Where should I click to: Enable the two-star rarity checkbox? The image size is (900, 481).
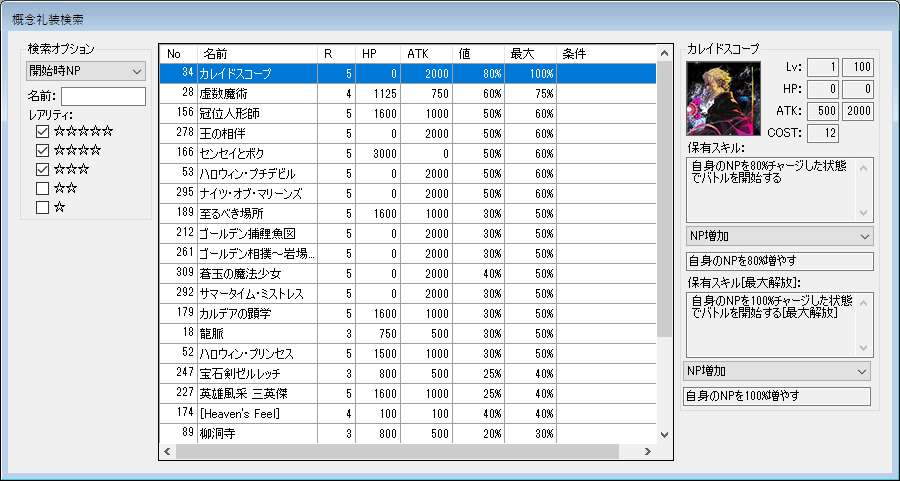[x=42, y=188]
